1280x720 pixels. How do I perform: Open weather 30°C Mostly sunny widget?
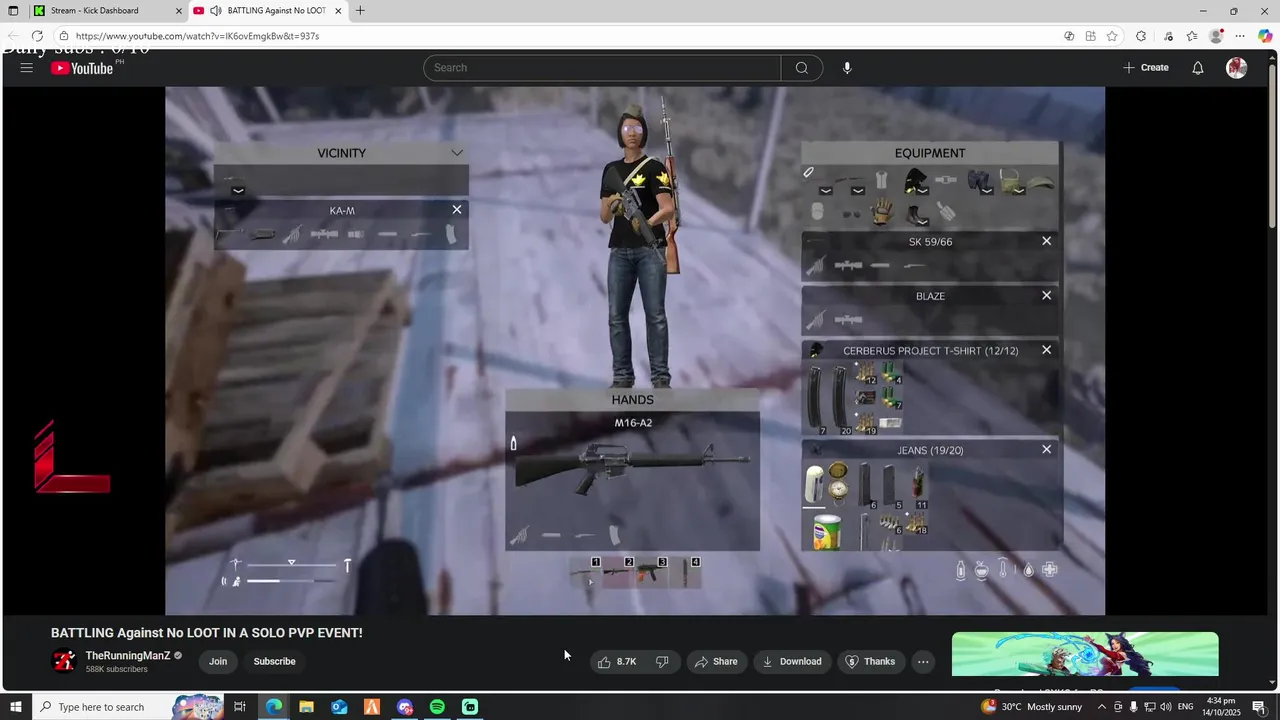tap(1032, 707)
